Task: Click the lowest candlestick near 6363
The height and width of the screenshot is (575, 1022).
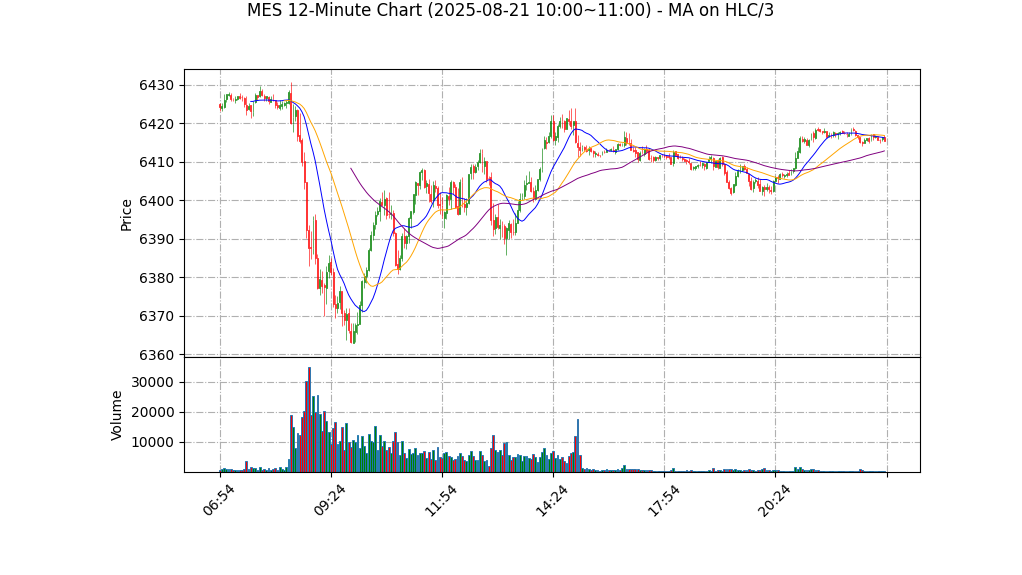Action: tap(353, 332)
